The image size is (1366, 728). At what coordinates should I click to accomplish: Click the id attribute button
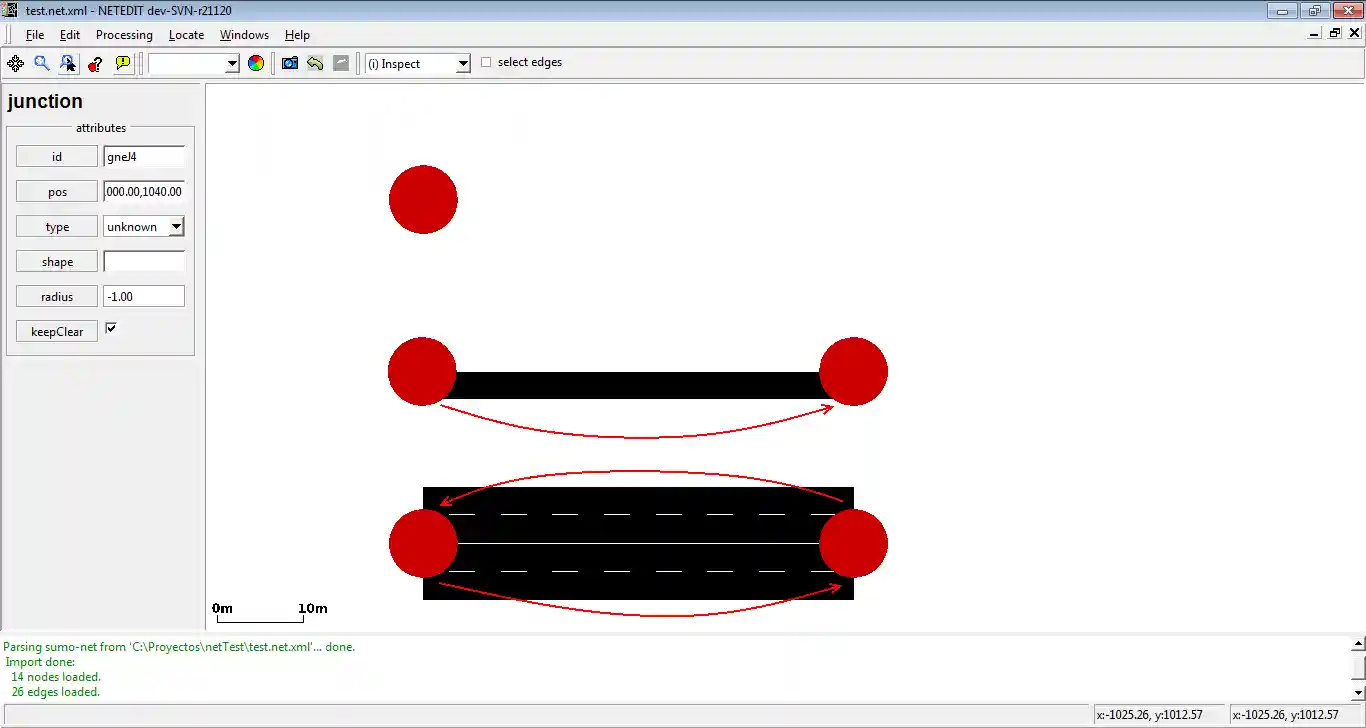click(x=57, y=157)
